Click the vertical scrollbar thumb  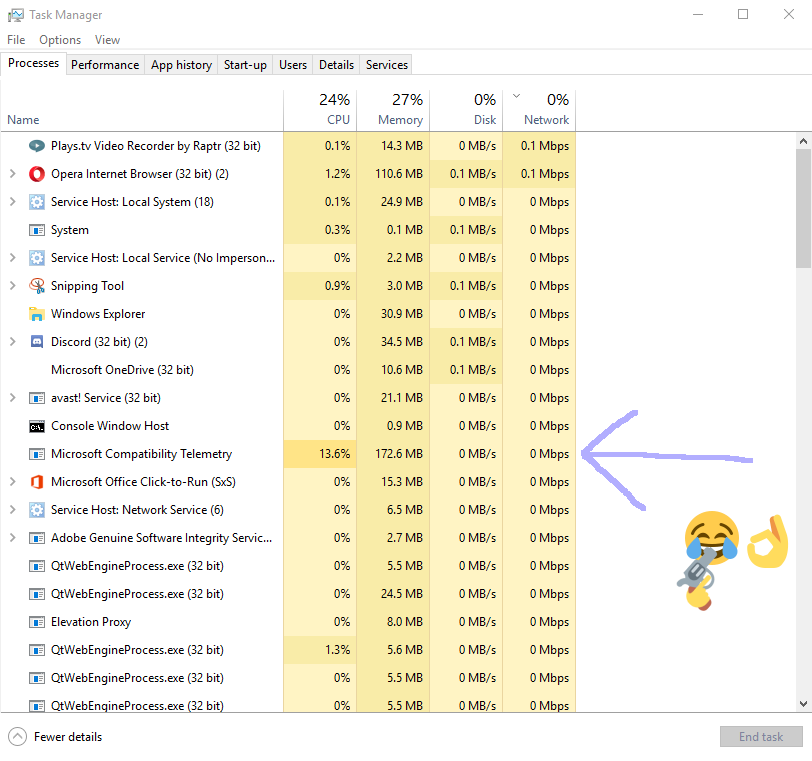(x=803, y=208)
